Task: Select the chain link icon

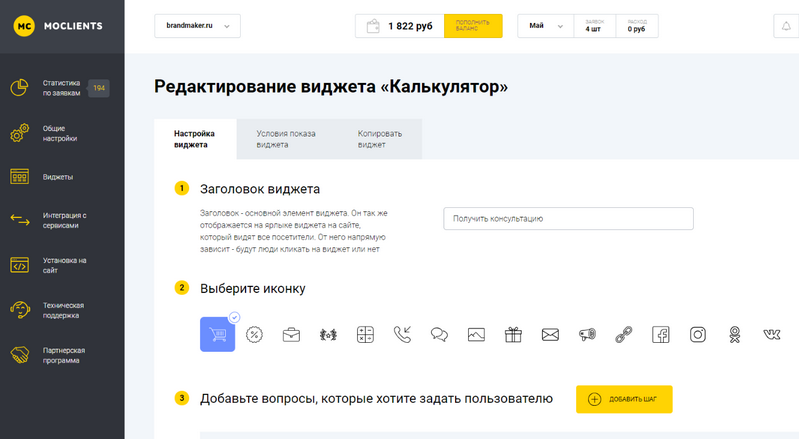Action: (x=624, y=335)
